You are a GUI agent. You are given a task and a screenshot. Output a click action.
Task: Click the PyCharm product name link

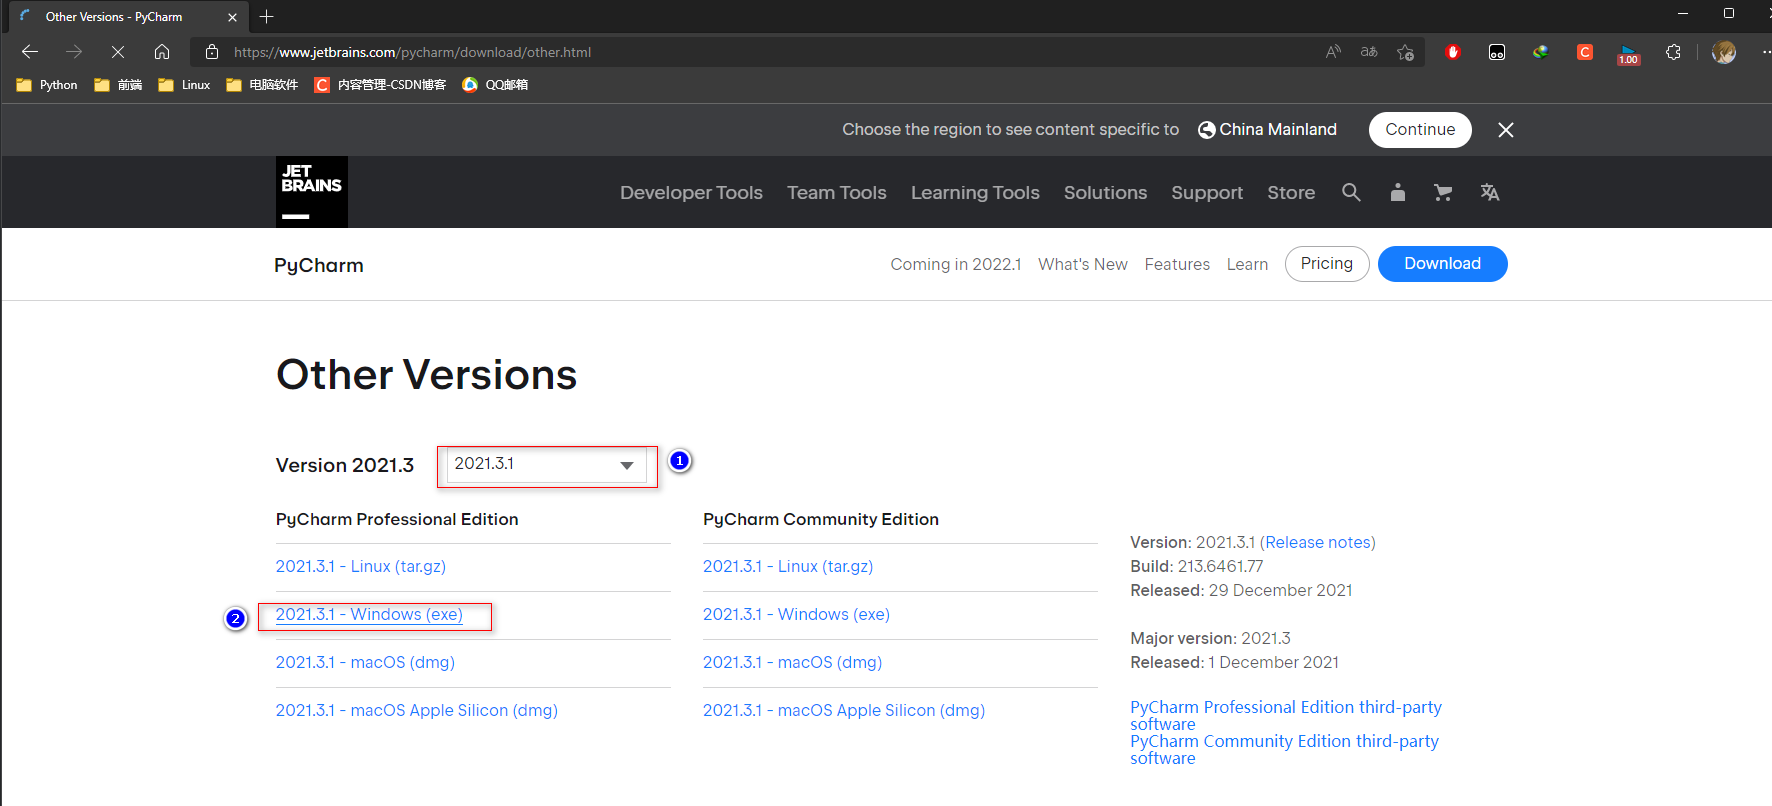point(319,265)
